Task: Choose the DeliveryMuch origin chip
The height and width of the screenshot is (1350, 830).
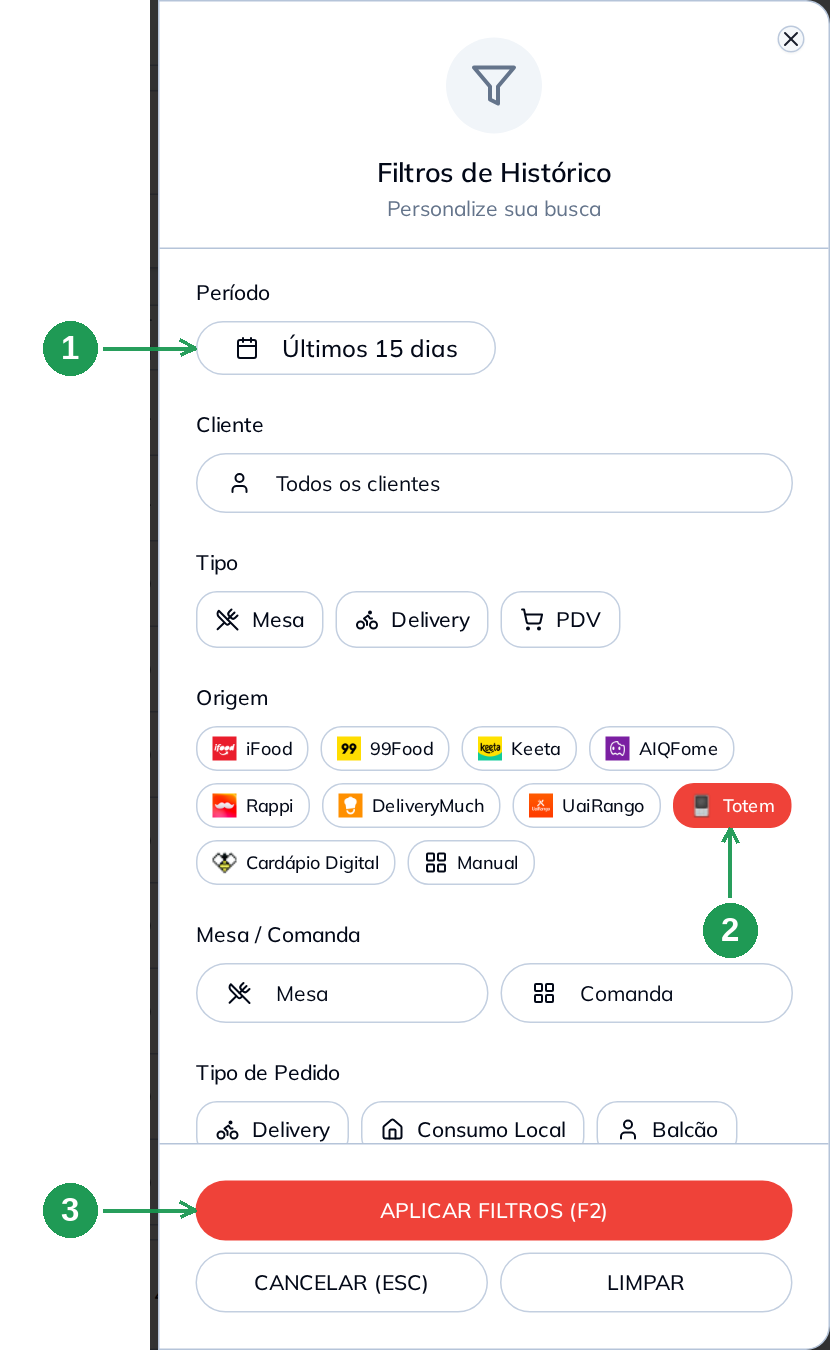Action: [411, 806]
